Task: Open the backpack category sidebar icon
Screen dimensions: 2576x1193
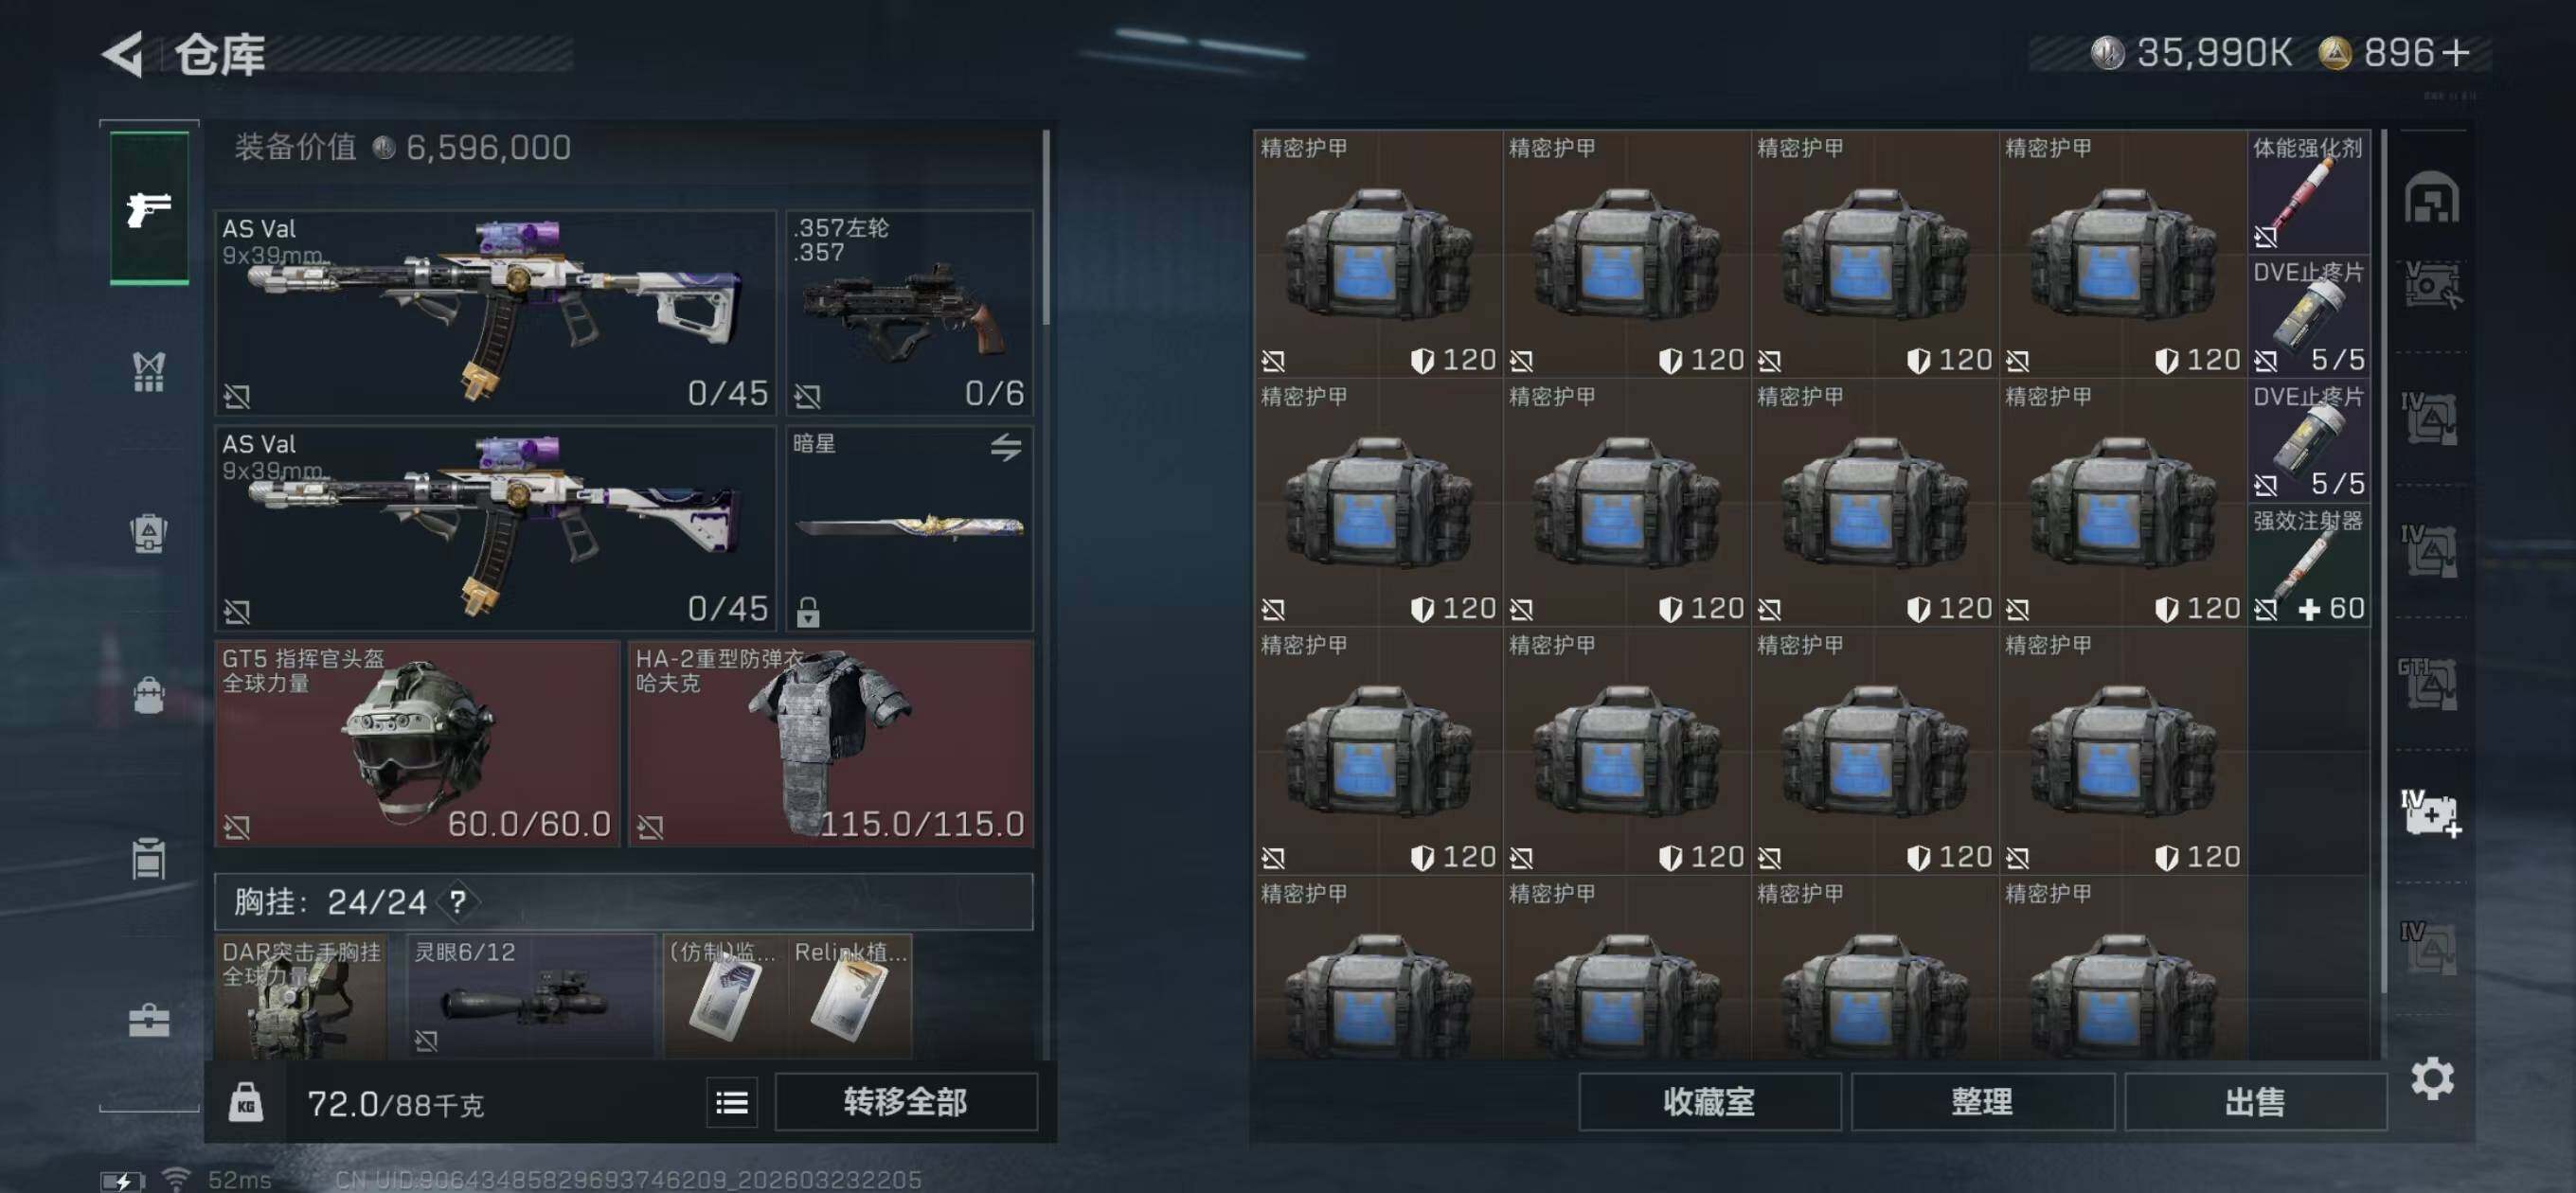Action: pos(149,533)
